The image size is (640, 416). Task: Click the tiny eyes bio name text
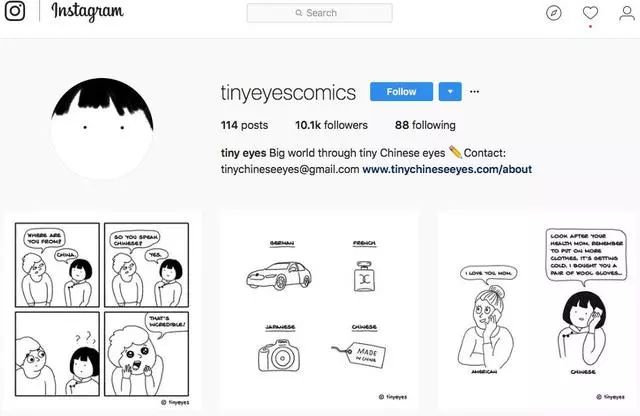coord(243,153)
